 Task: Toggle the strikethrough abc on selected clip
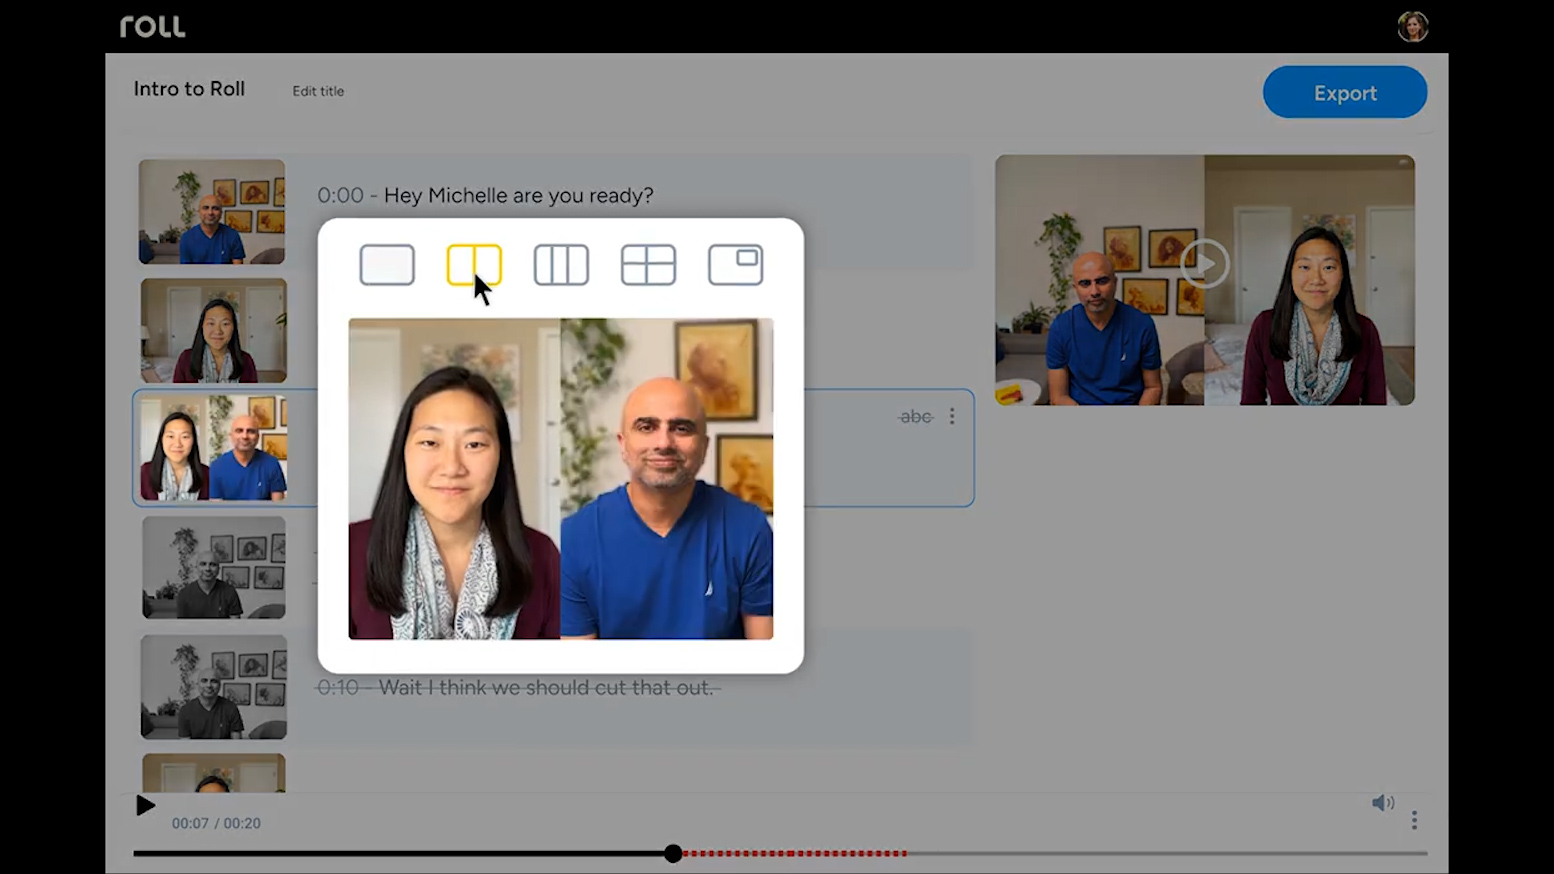pos(915,416)
